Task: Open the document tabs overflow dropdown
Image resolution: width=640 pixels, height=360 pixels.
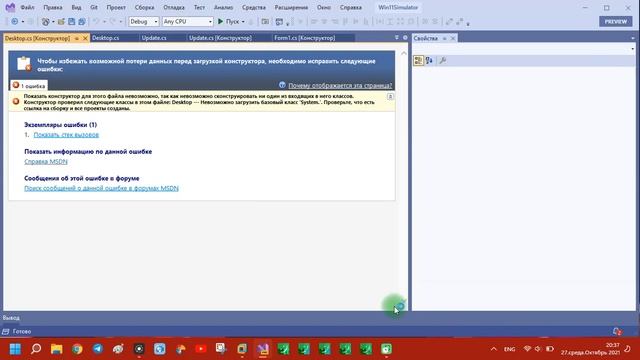Action: point(396,38)
